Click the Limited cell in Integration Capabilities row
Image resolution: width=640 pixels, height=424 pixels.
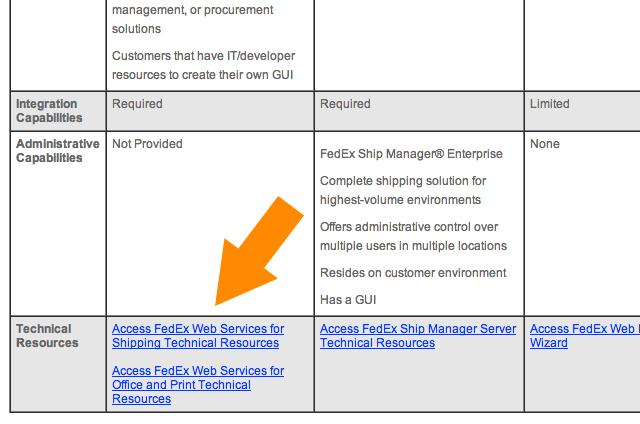click(582, 111)
